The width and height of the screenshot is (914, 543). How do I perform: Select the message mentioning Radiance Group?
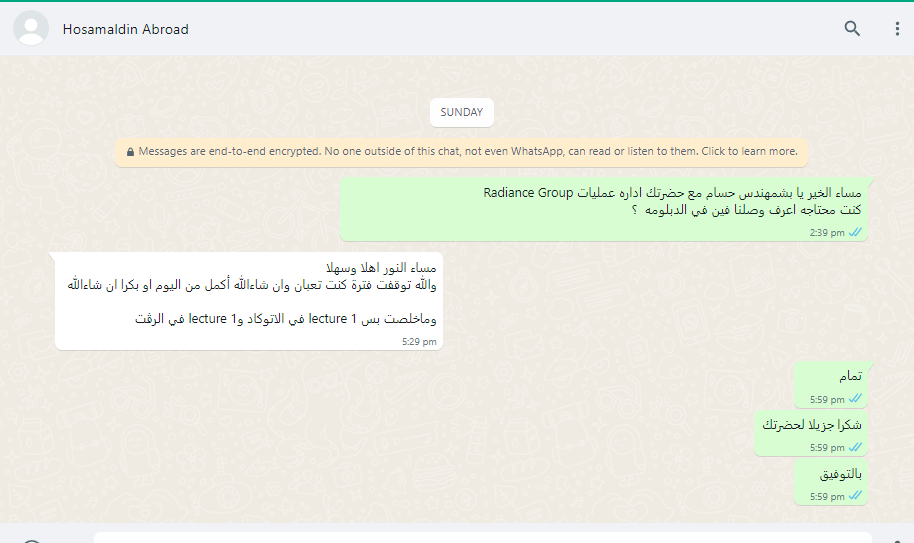[x=604, y=209]
